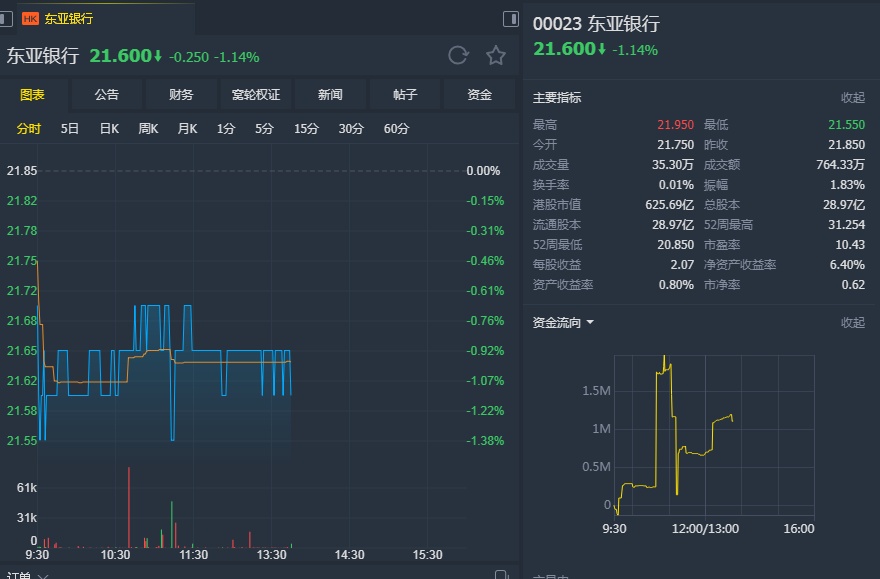This screenshot has width=880, height=579.
Task: Click the 换手率 value 0.01%
Action: (676, 185)
